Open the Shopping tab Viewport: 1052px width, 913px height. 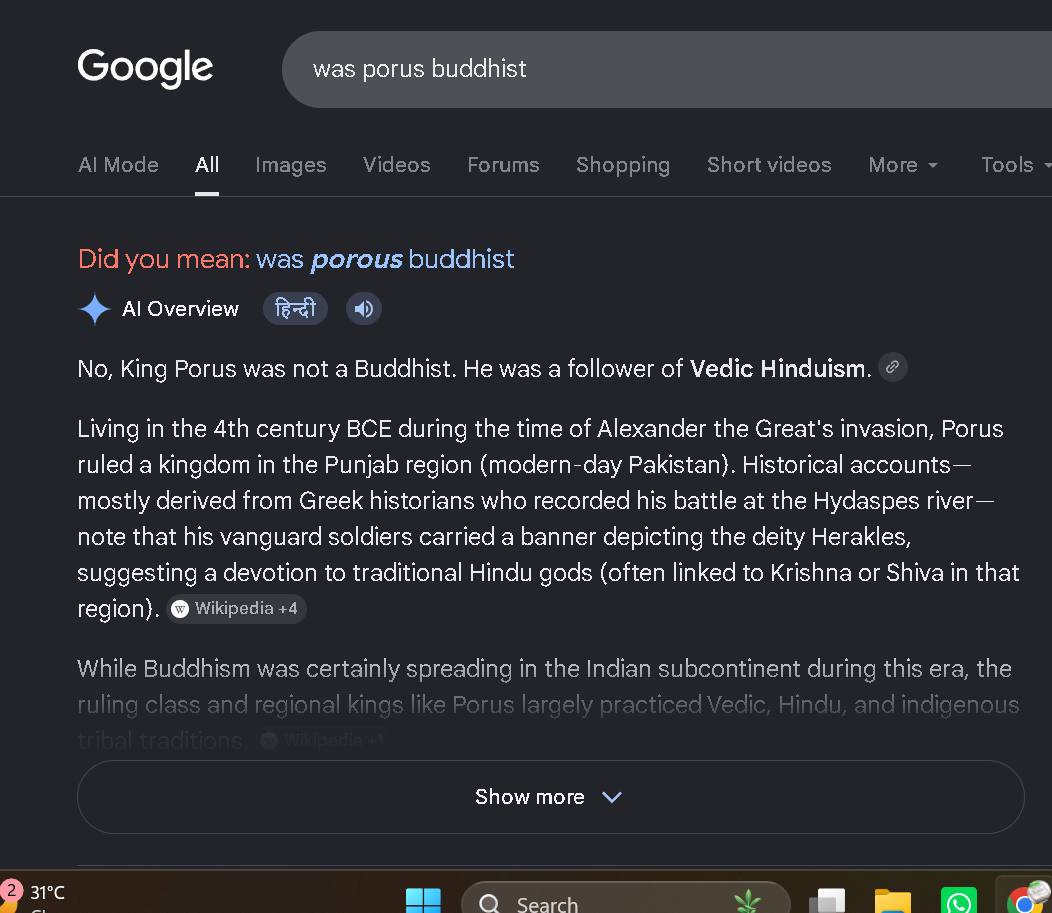[x=623, y=164]
